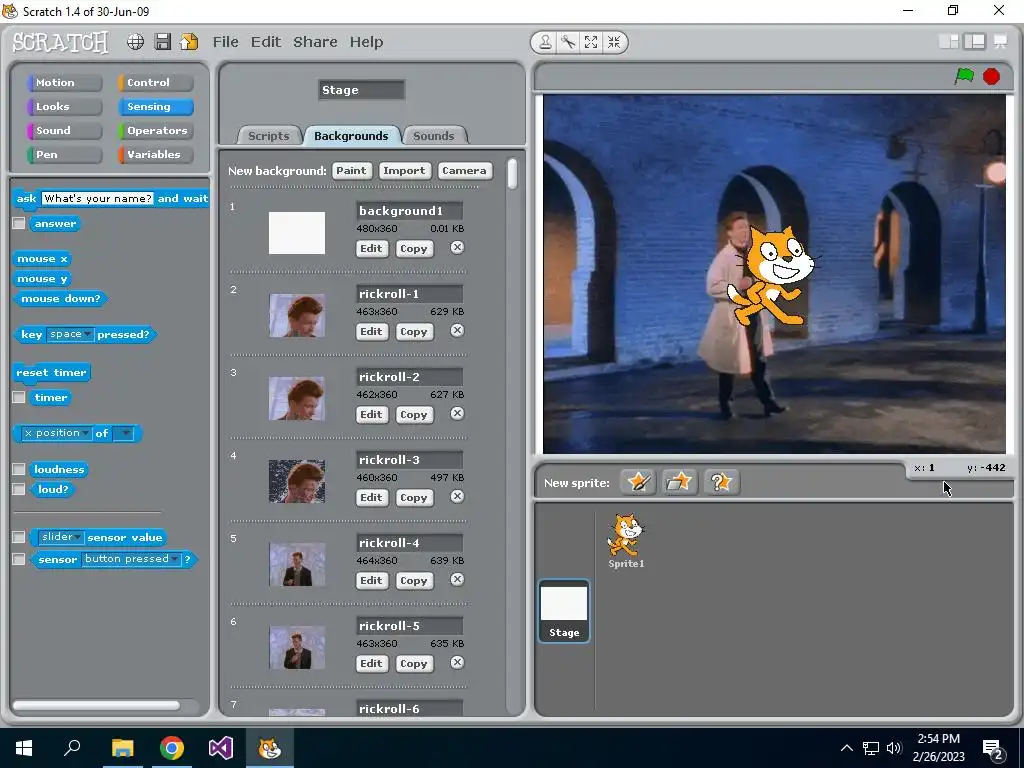Edit the background1 costume

pyautogui.click(x=372, y=248)
